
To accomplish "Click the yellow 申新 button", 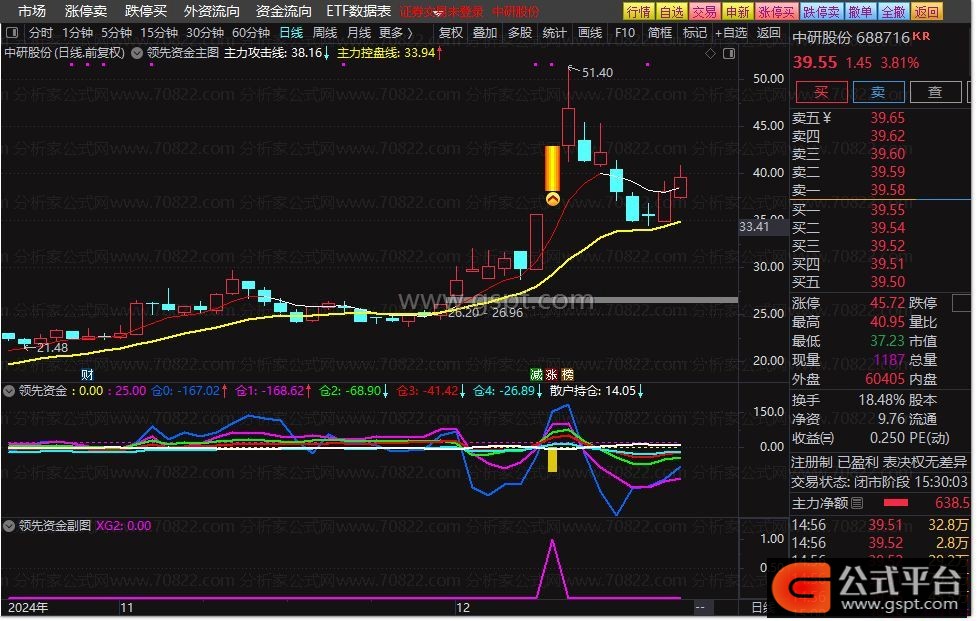I will [x=738, y=11].
